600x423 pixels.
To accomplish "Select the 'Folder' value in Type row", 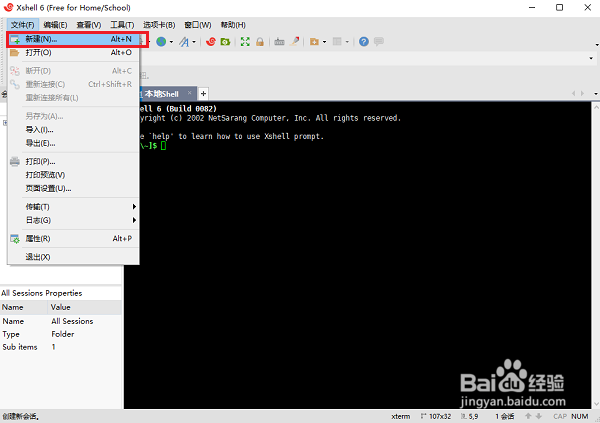I will [63, 334].
